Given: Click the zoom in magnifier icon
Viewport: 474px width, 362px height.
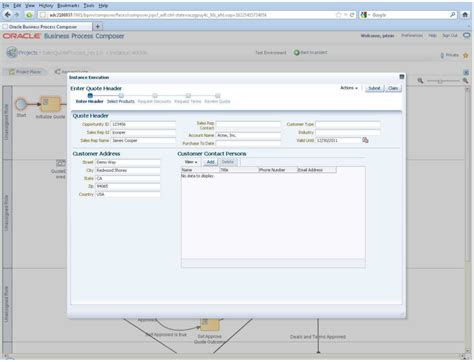Looking at the screenshot, I should (x=465, y=81).
